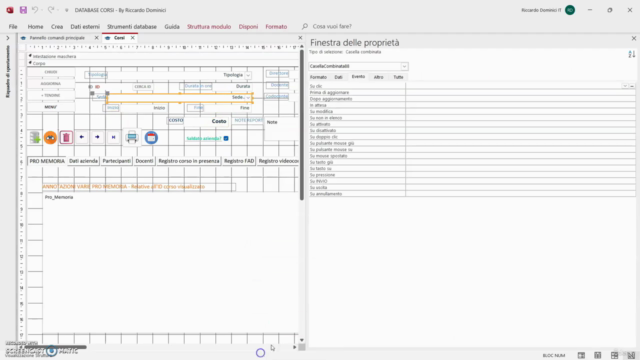Image resolution: width=640 pixels, height=360 pixels.
Task: Open the File menu
Action: tap(13, 27)
